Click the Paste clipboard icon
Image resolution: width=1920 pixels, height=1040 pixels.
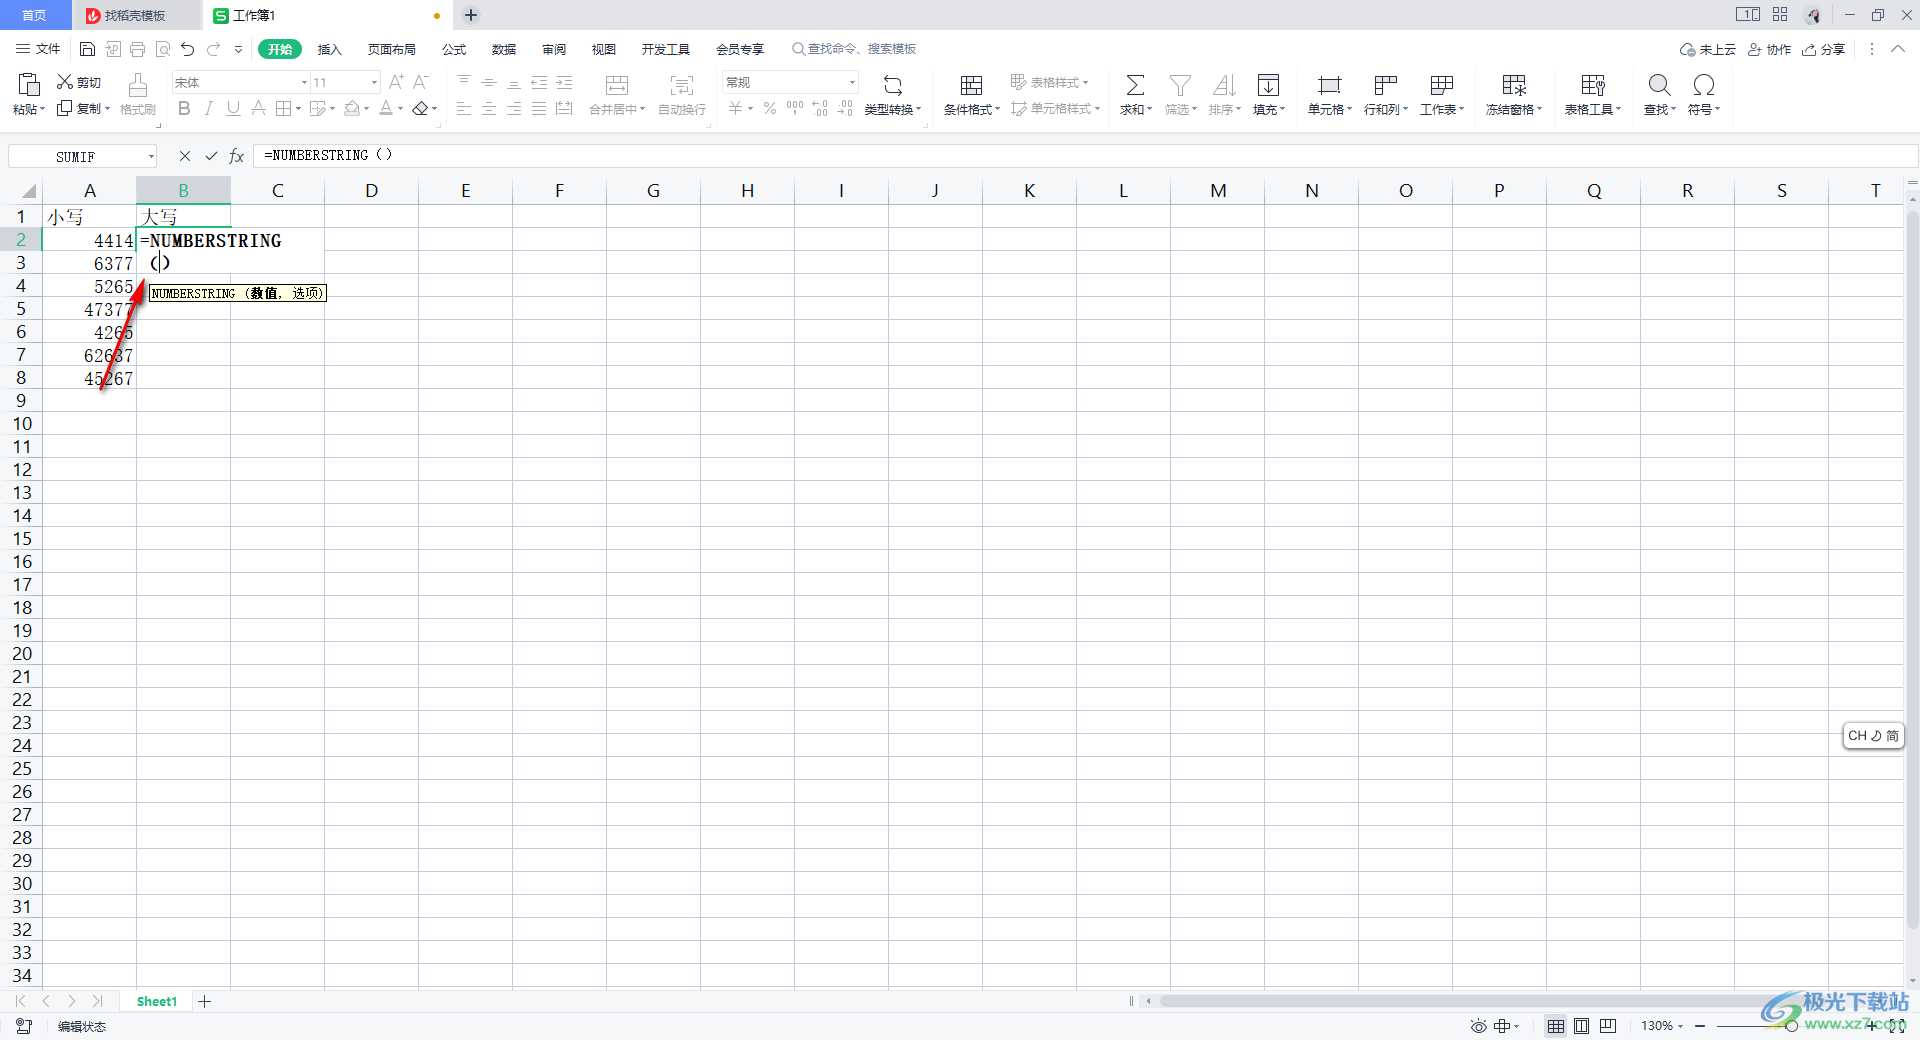[x=29, y=84]
